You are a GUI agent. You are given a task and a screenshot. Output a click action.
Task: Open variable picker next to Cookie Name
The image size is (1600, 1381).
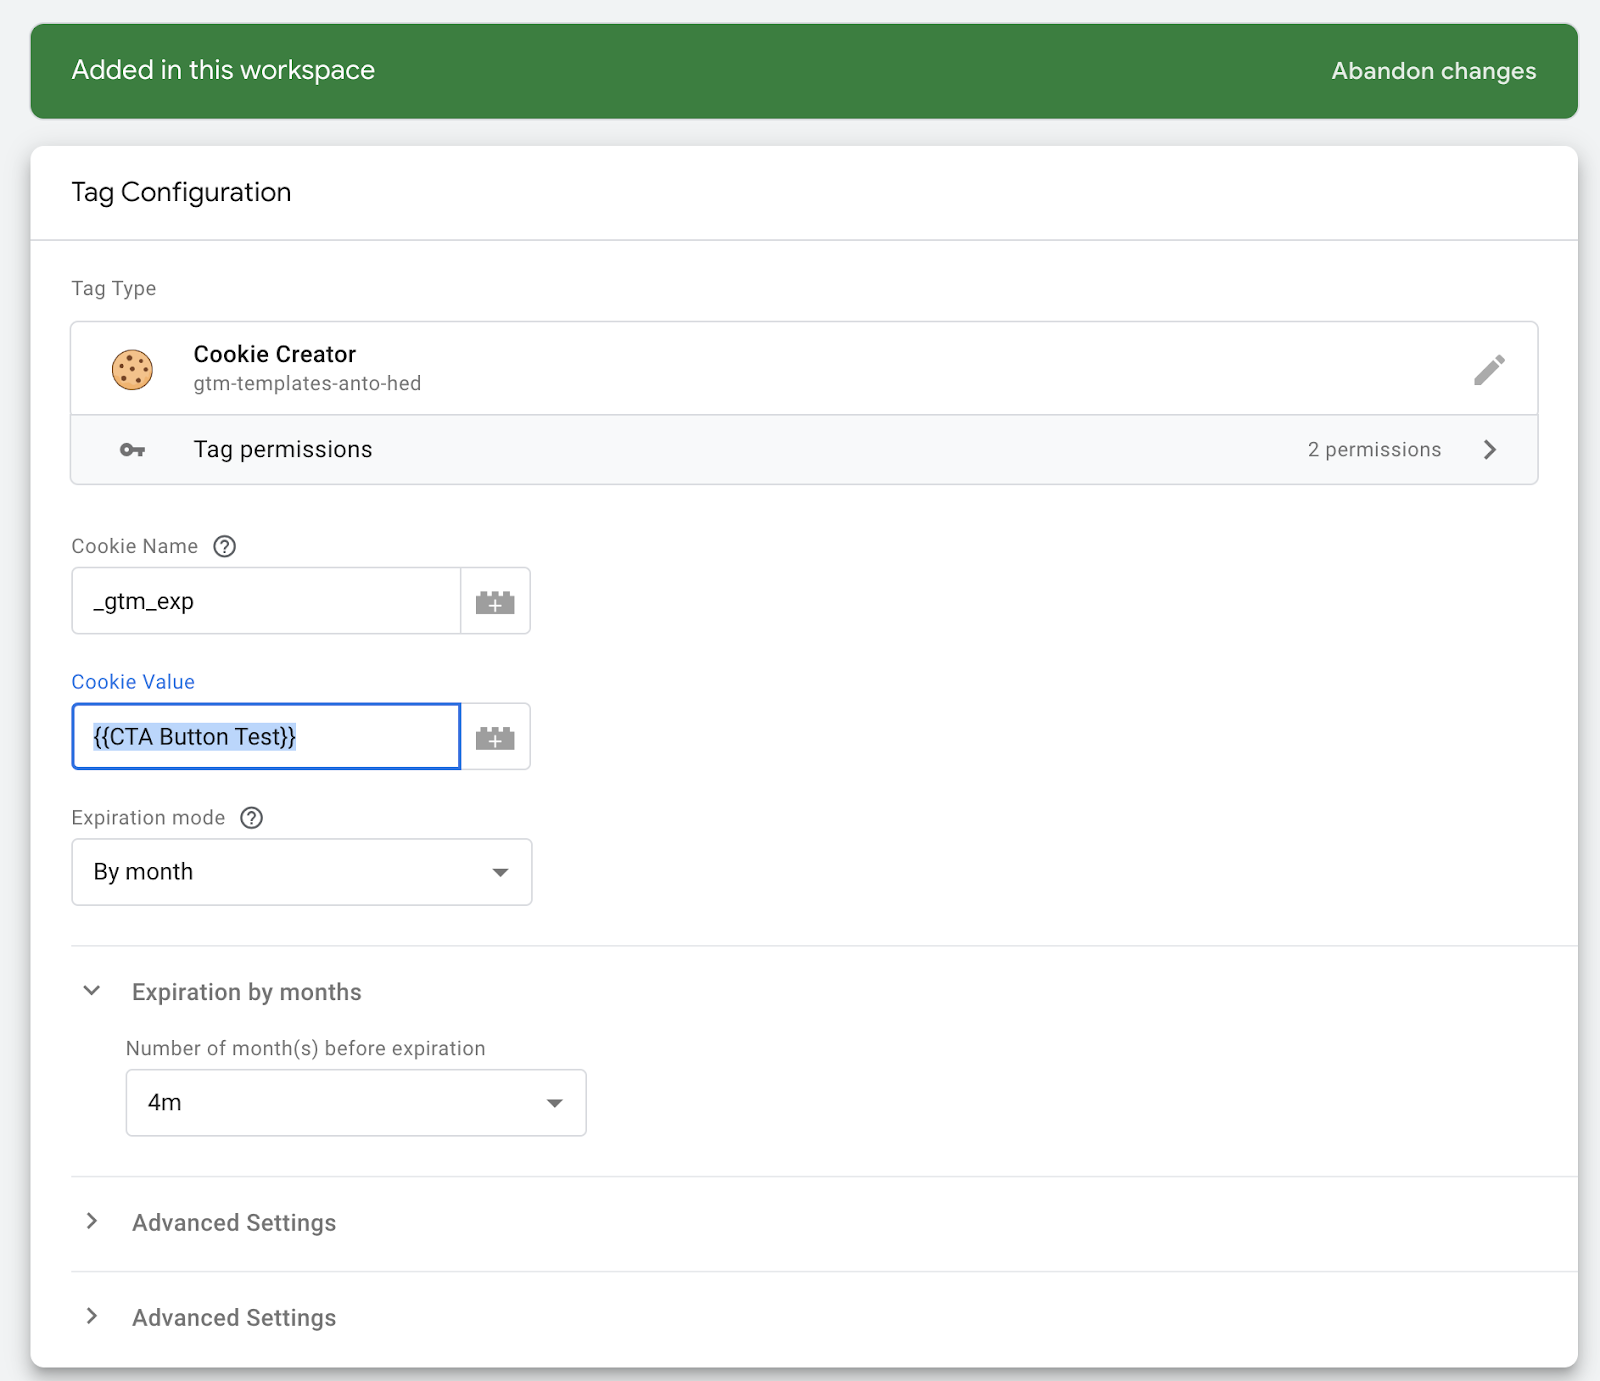click(x=495, y=602)
